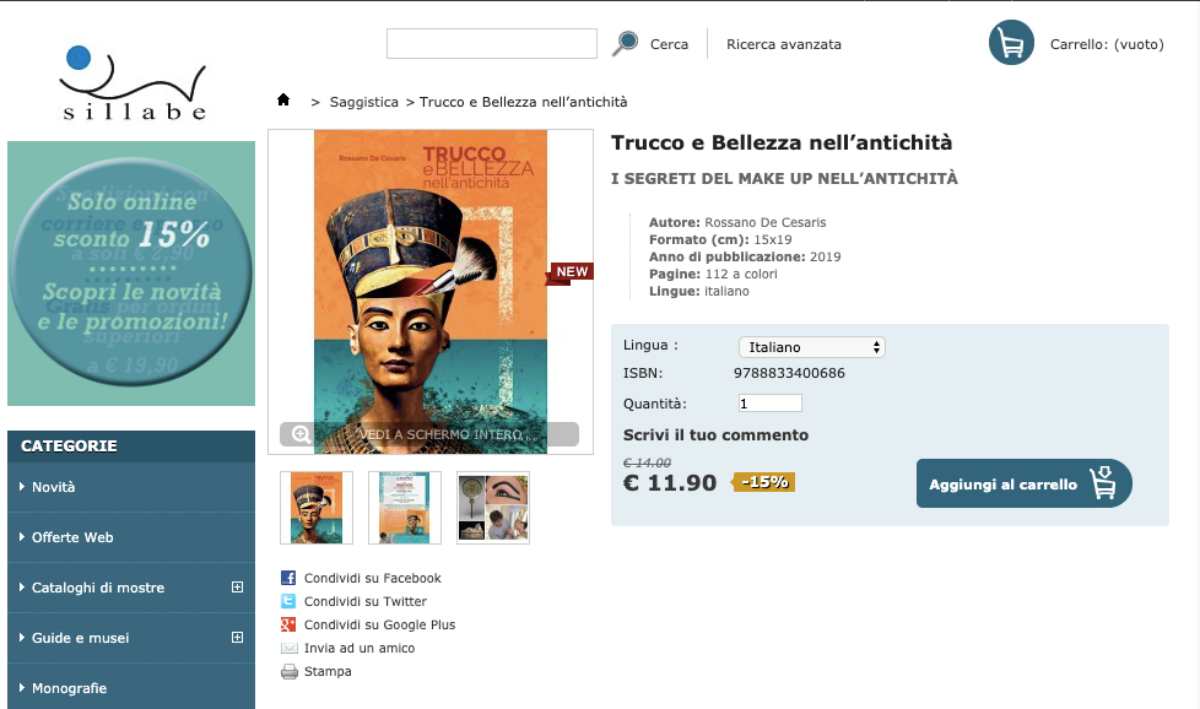Open the Lingua dropdown
This screenshot has height=709, width=1200.
point(811,347)
